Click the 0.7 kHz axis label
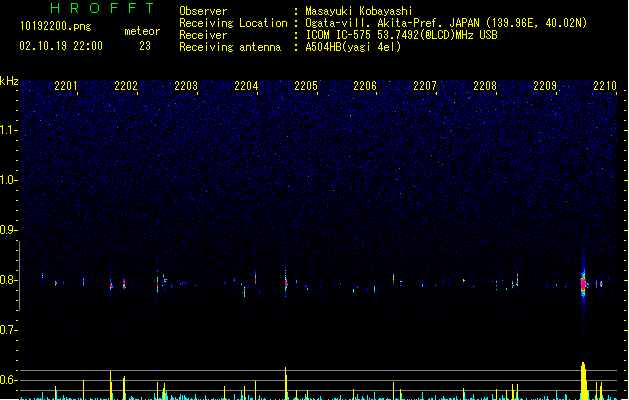629x400 pixels. [x=8, y=330]
